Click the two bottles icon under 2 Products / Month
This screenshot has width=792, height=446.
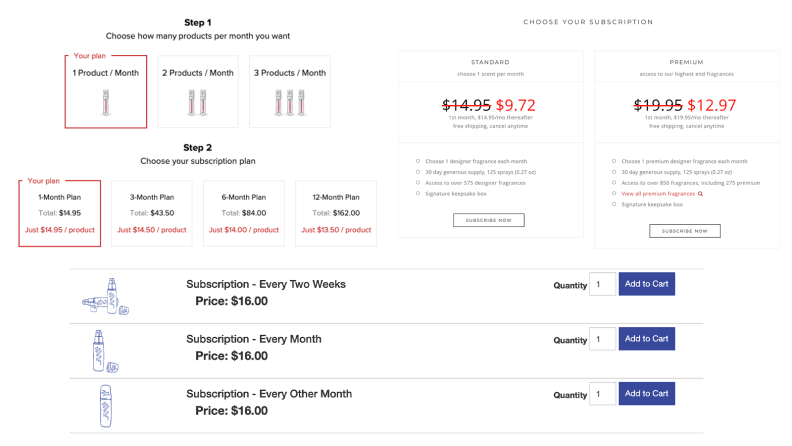point(197,103)
